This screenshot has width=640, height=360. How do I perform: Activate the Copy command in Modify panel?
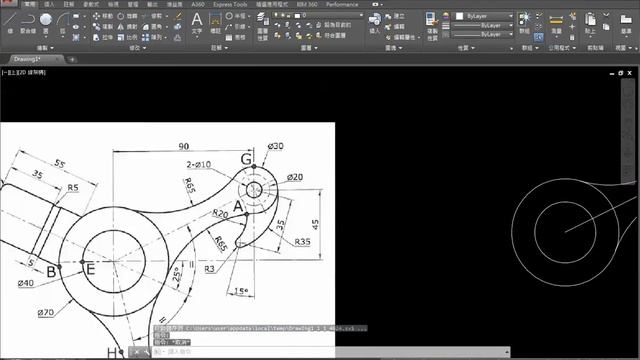point(103,27)
